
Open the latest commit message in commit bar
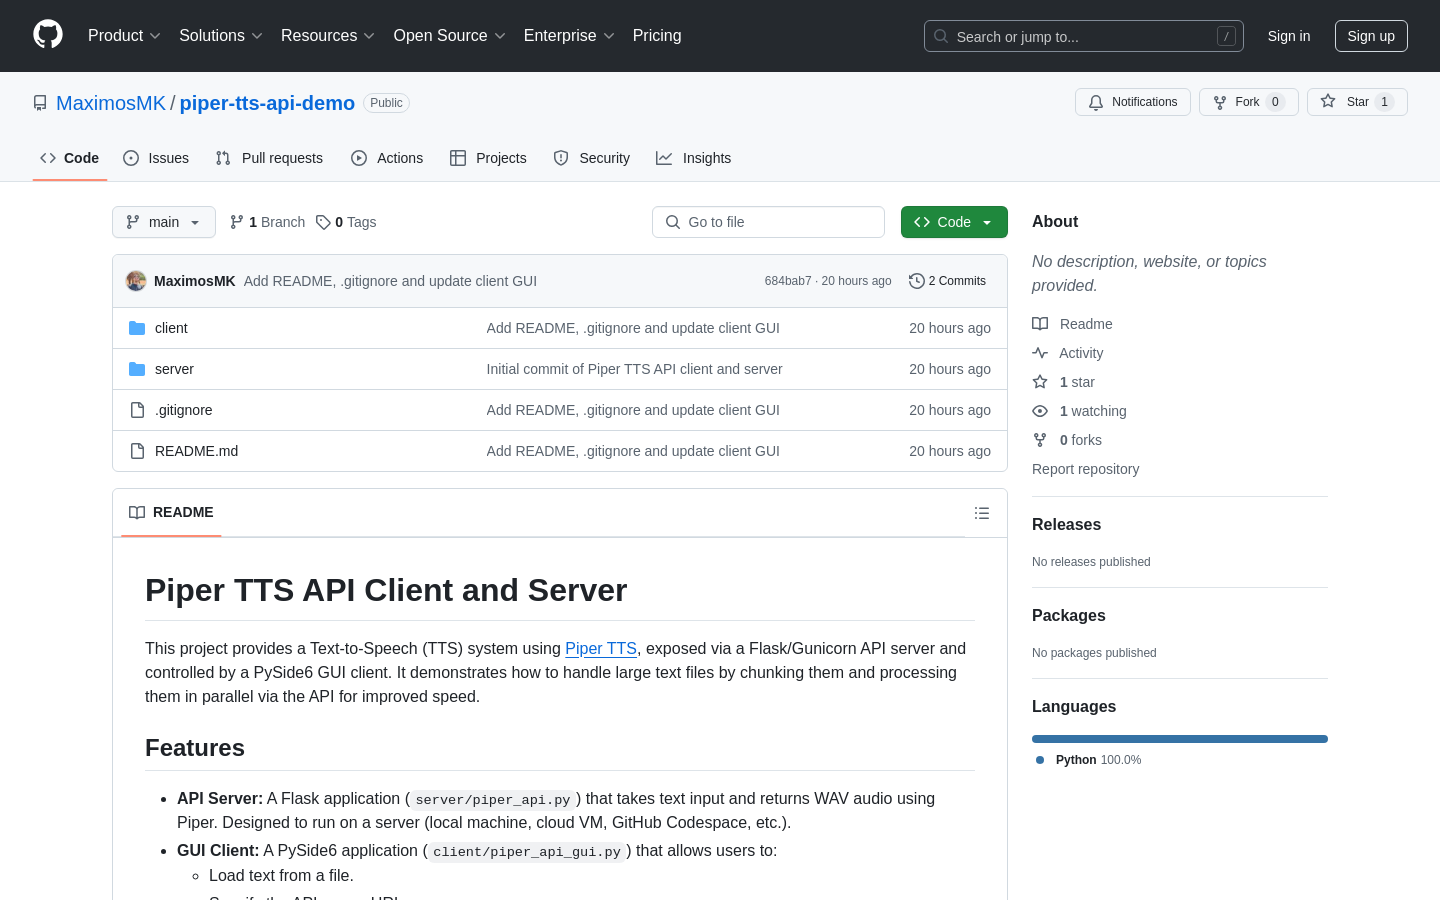[390, 281]
